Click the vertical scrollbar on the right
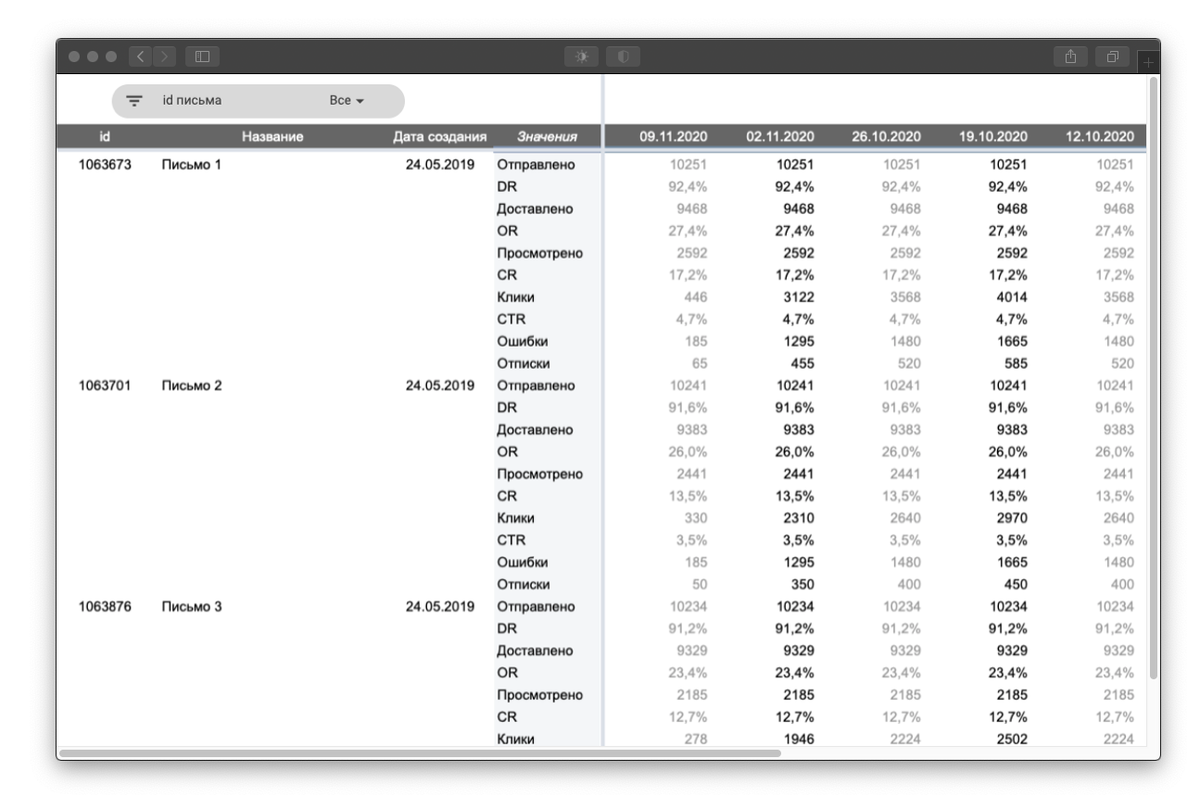The width and height of the screenshot is (1200, 809). click(x=1155, y=377)
